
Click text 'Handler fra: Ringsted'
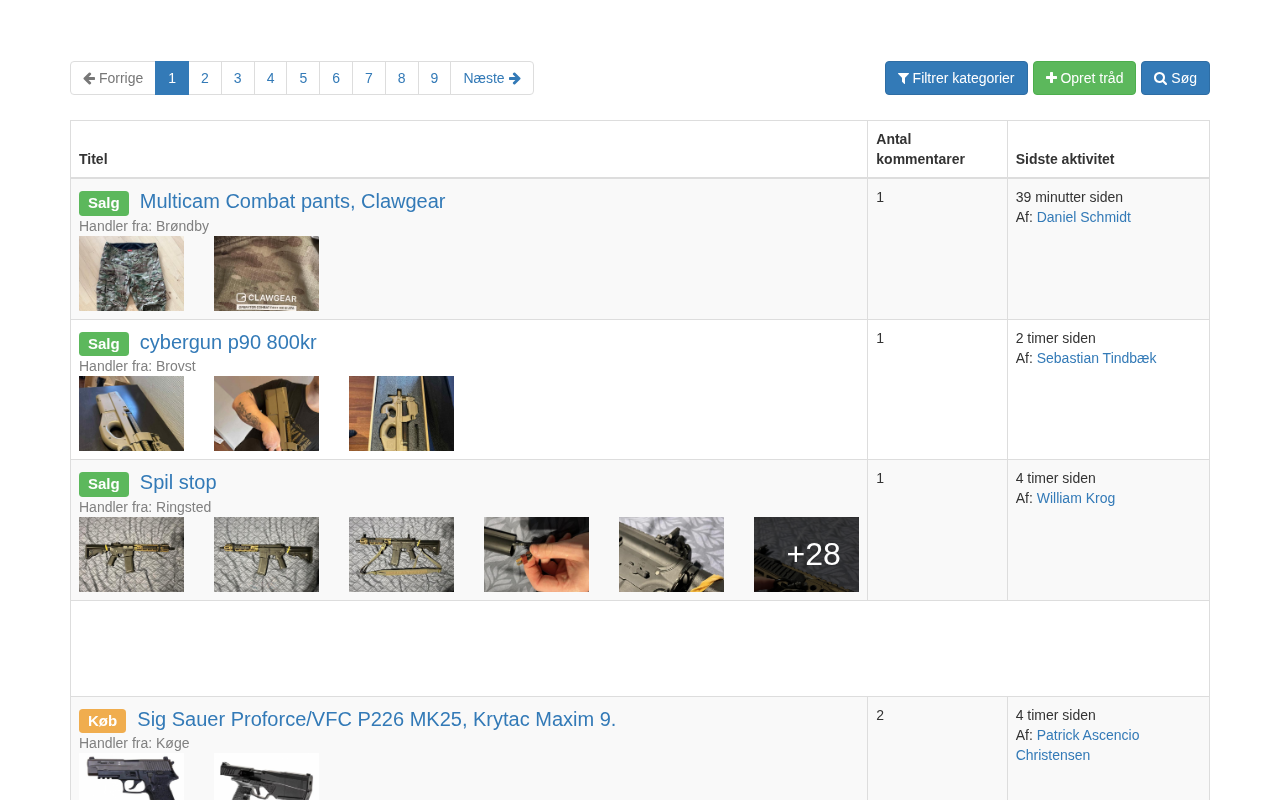point(145,507)
